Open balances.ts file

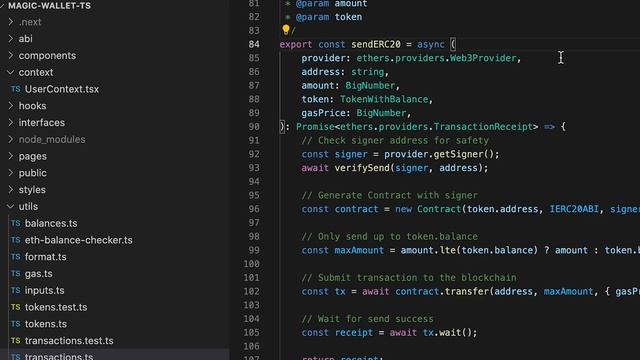[x=51, y=223]
